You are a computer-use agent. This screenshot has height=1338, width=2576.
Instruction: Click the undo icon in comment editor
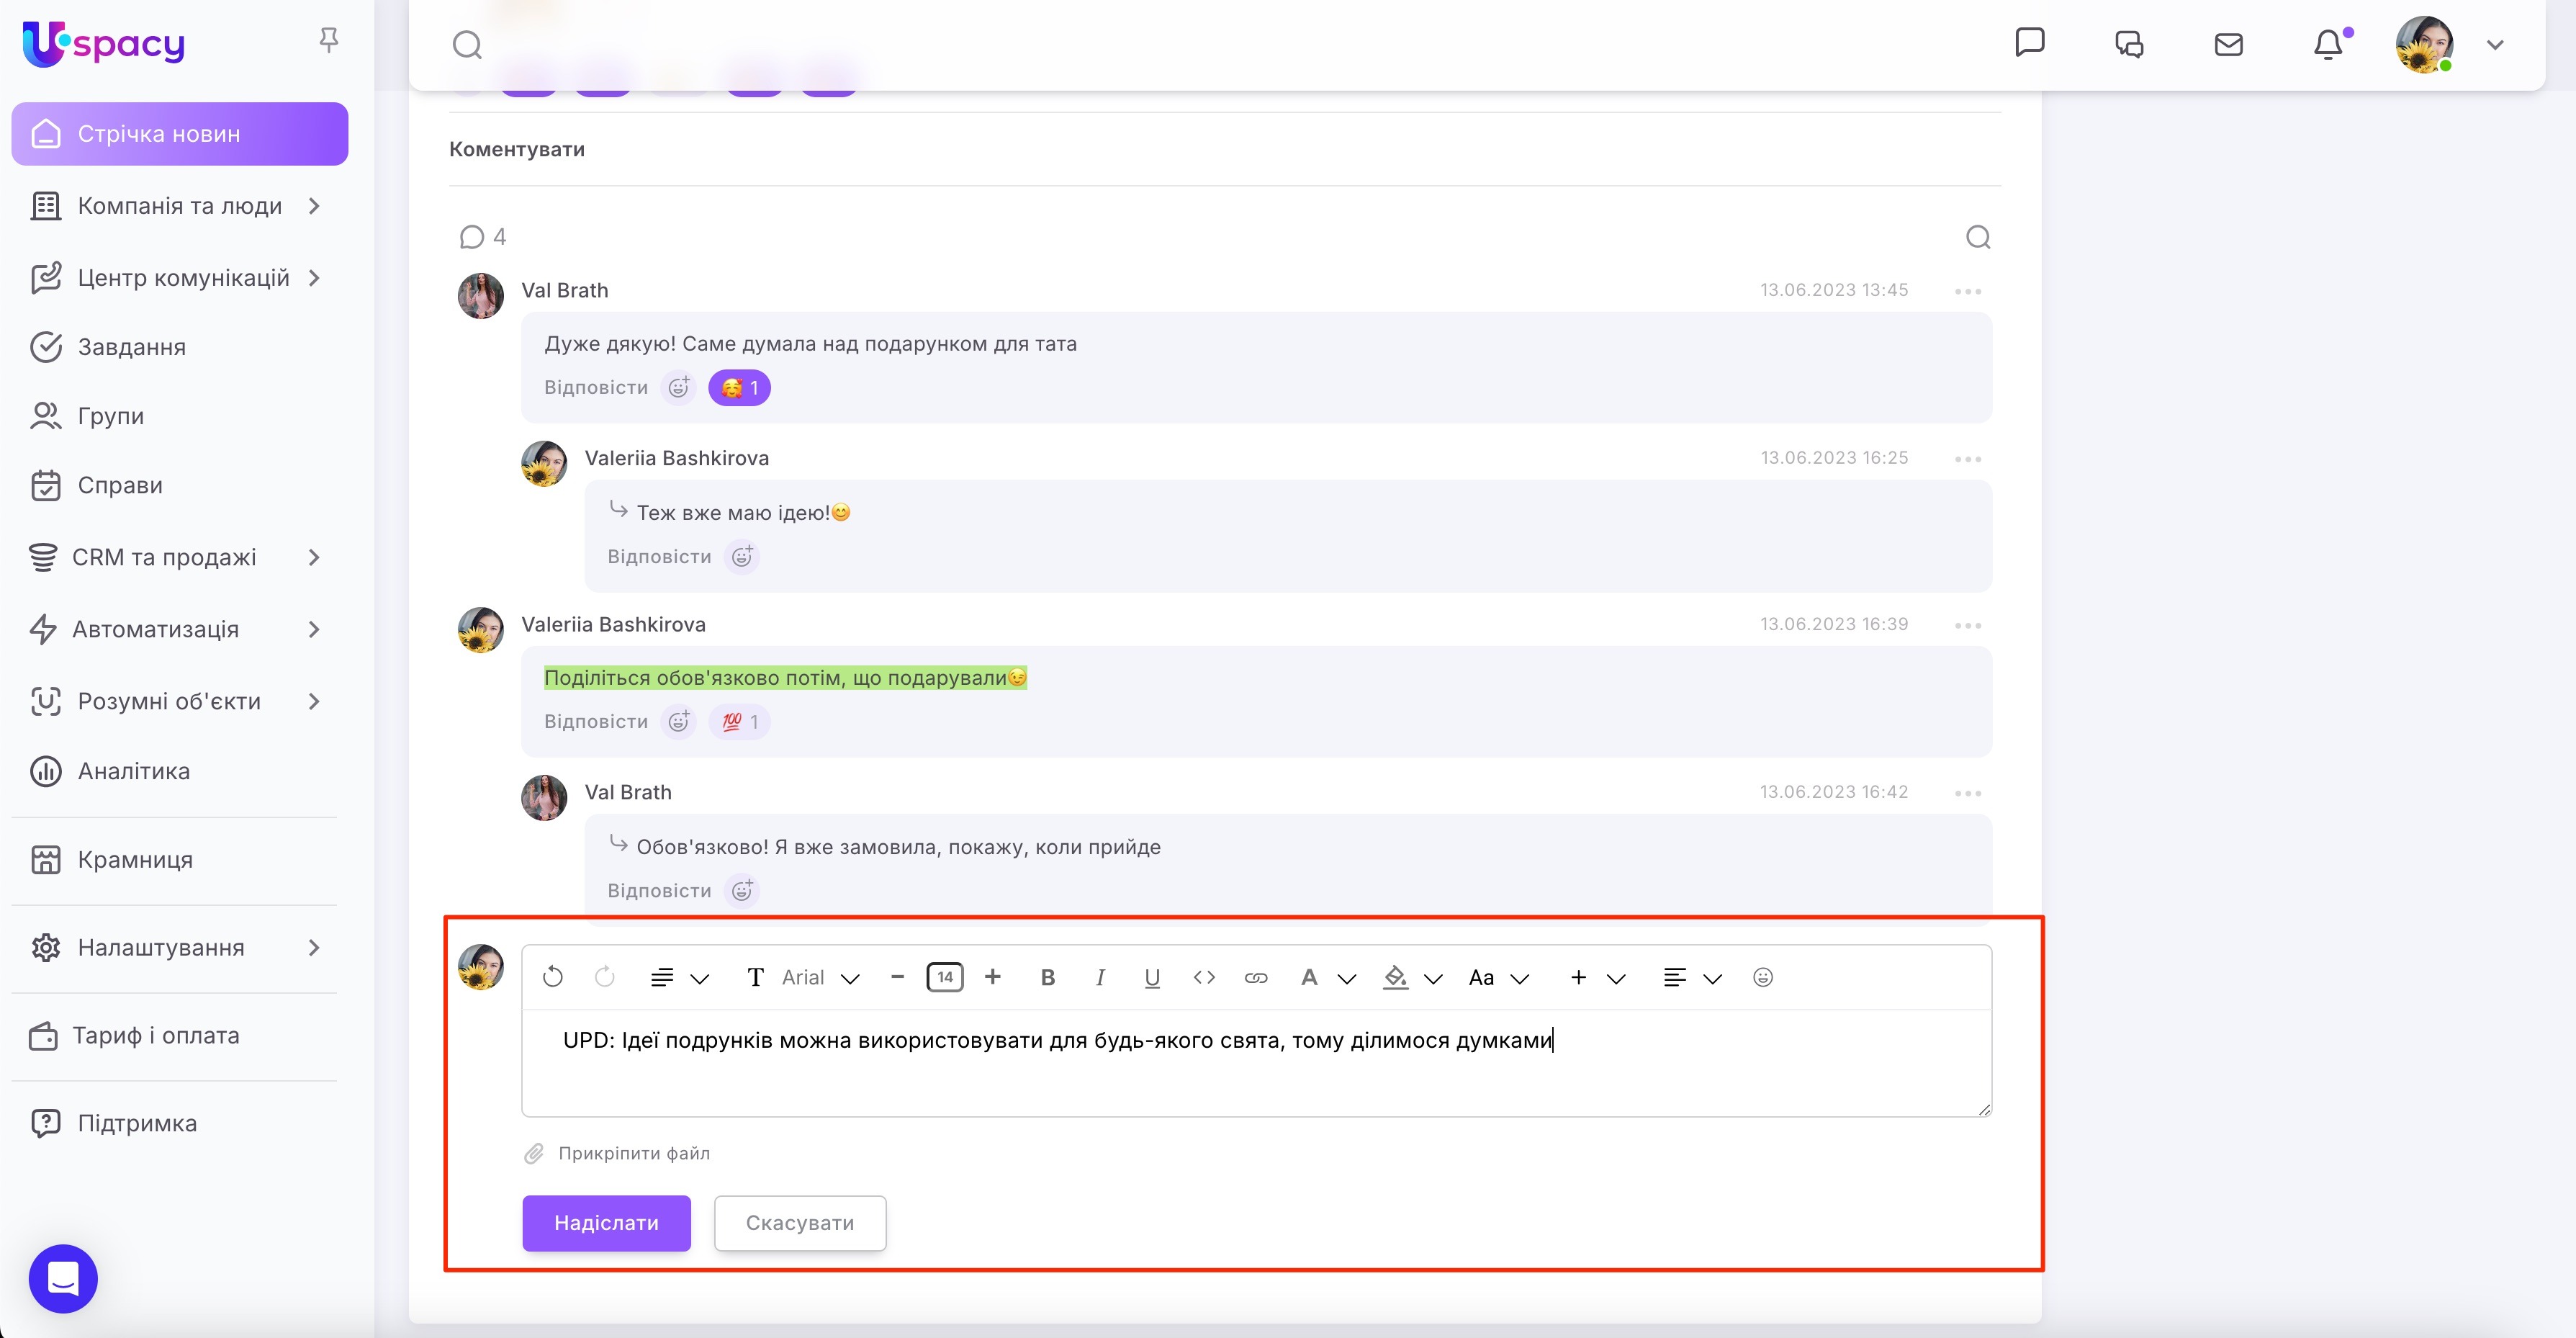point(553,977)
